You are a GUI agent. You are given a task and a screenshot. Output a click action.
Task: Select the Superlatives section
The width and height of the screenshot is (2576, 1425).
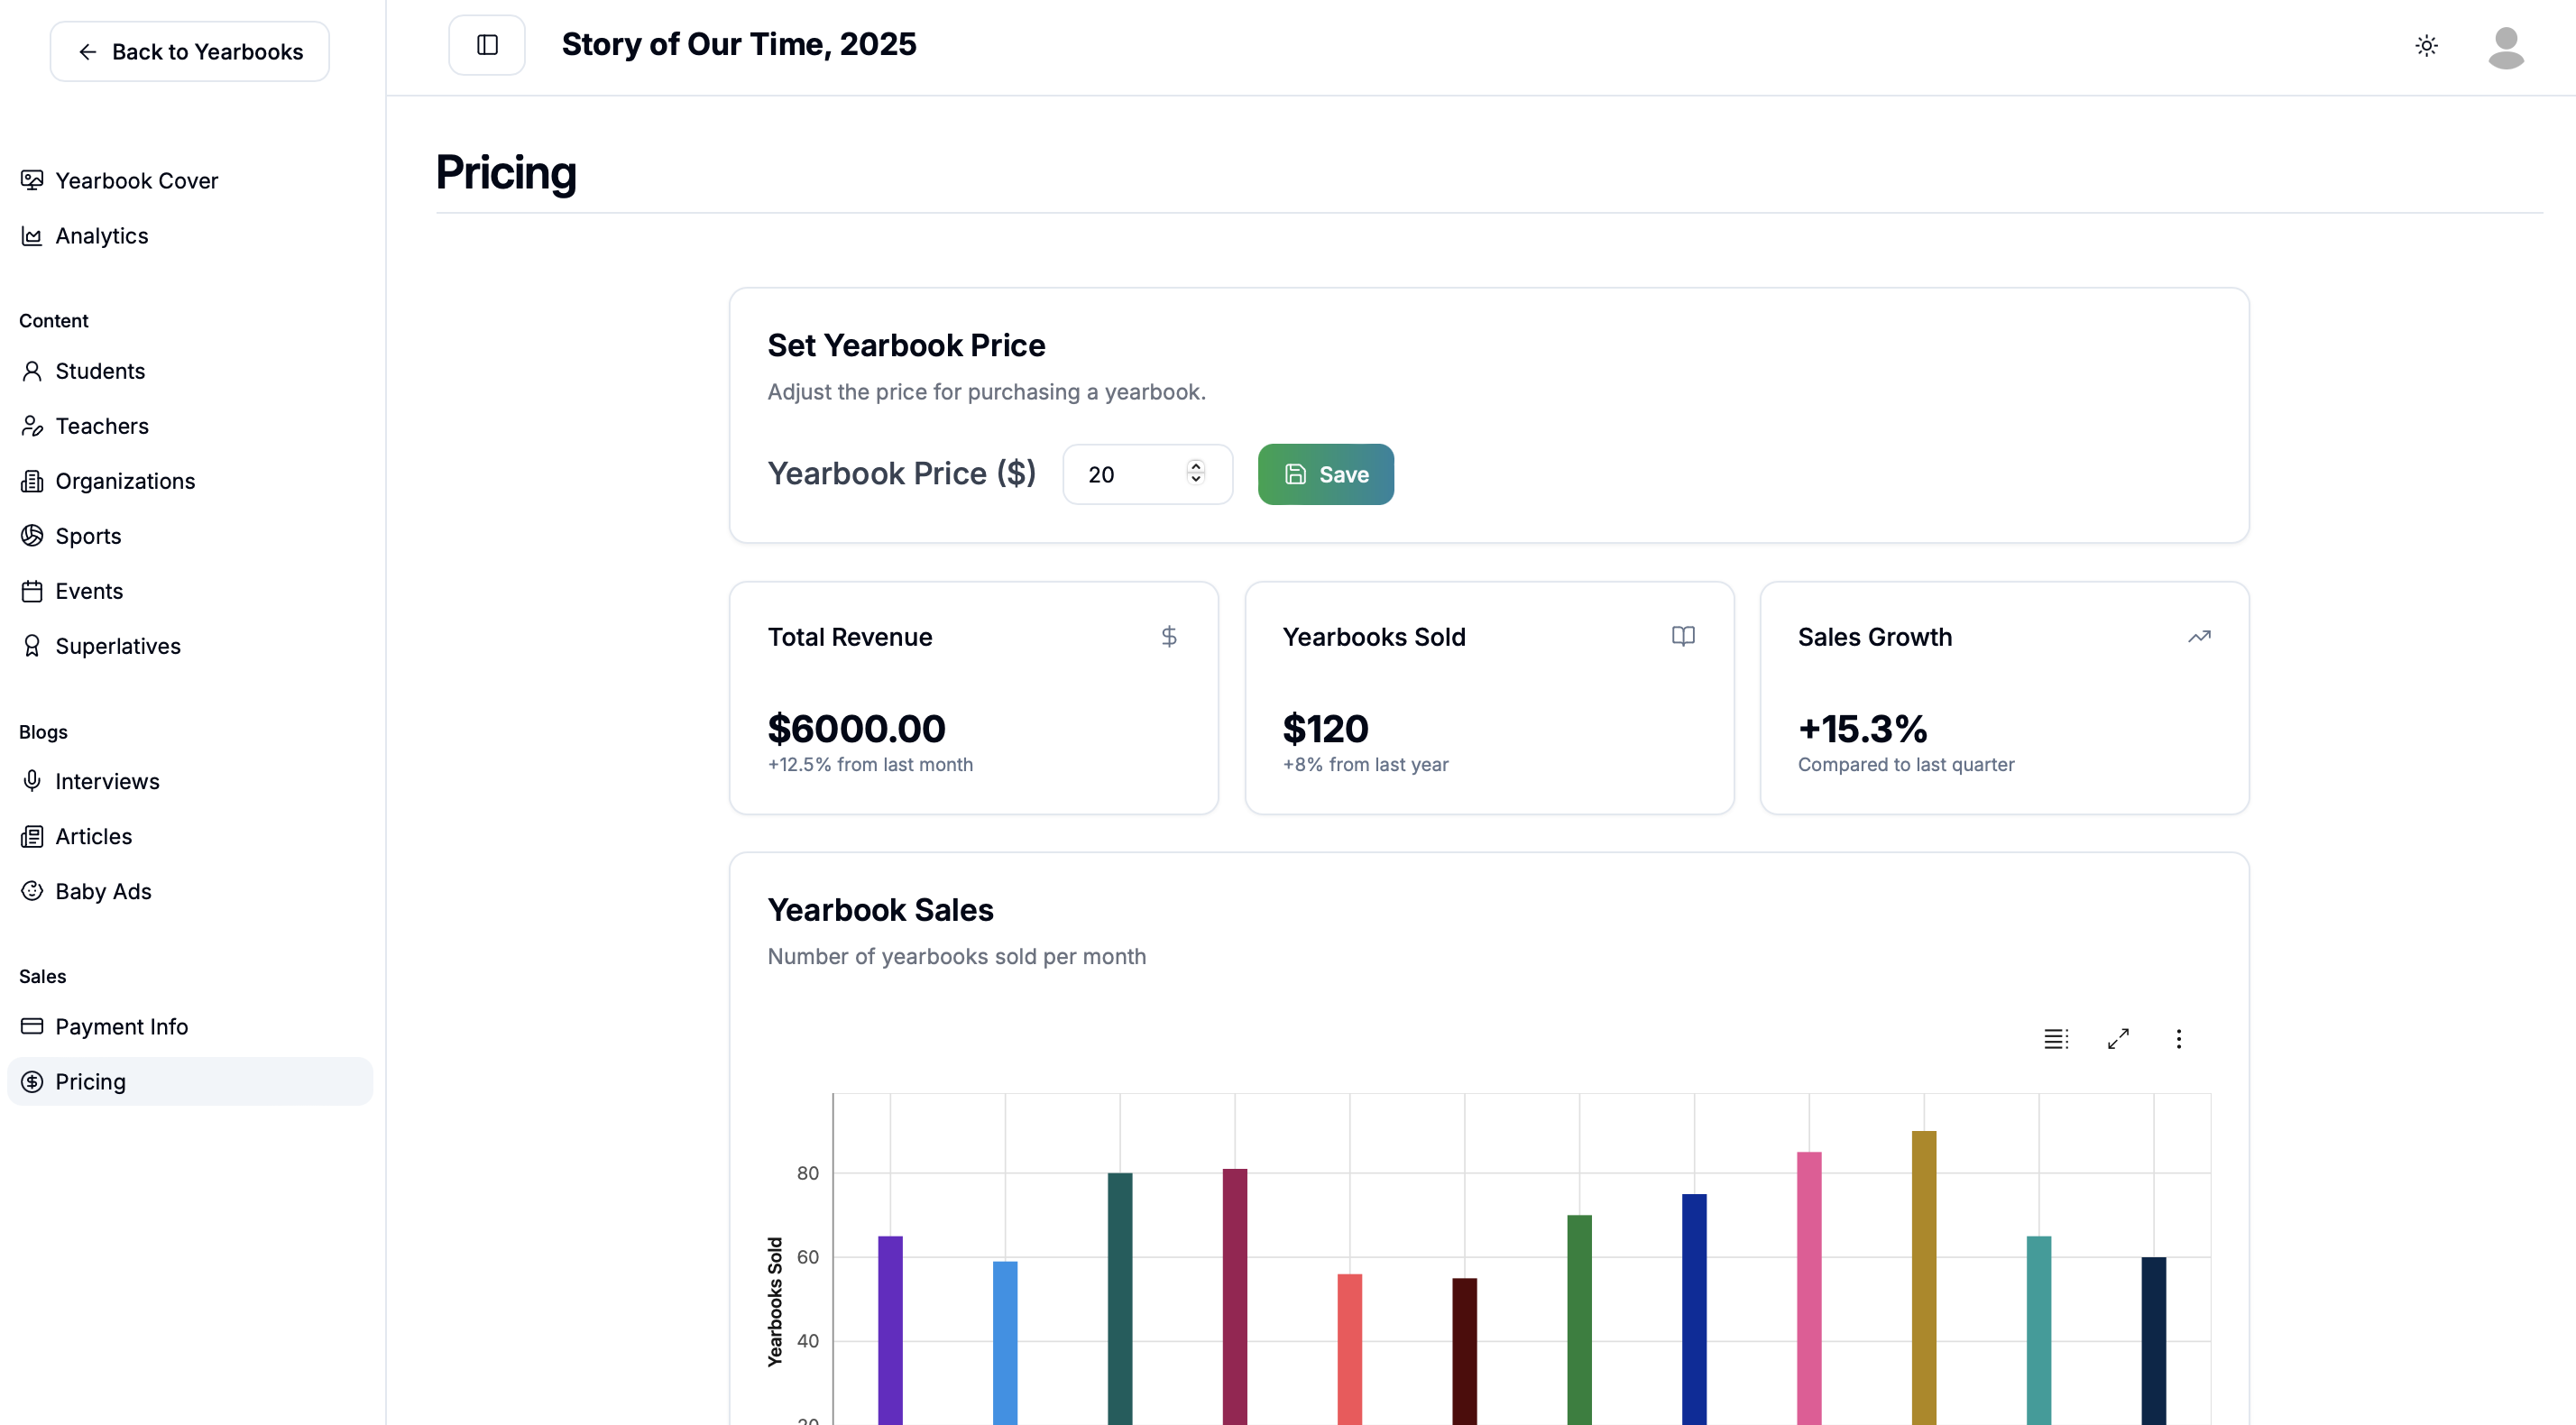pyautogui.click(x=117, y=645)
